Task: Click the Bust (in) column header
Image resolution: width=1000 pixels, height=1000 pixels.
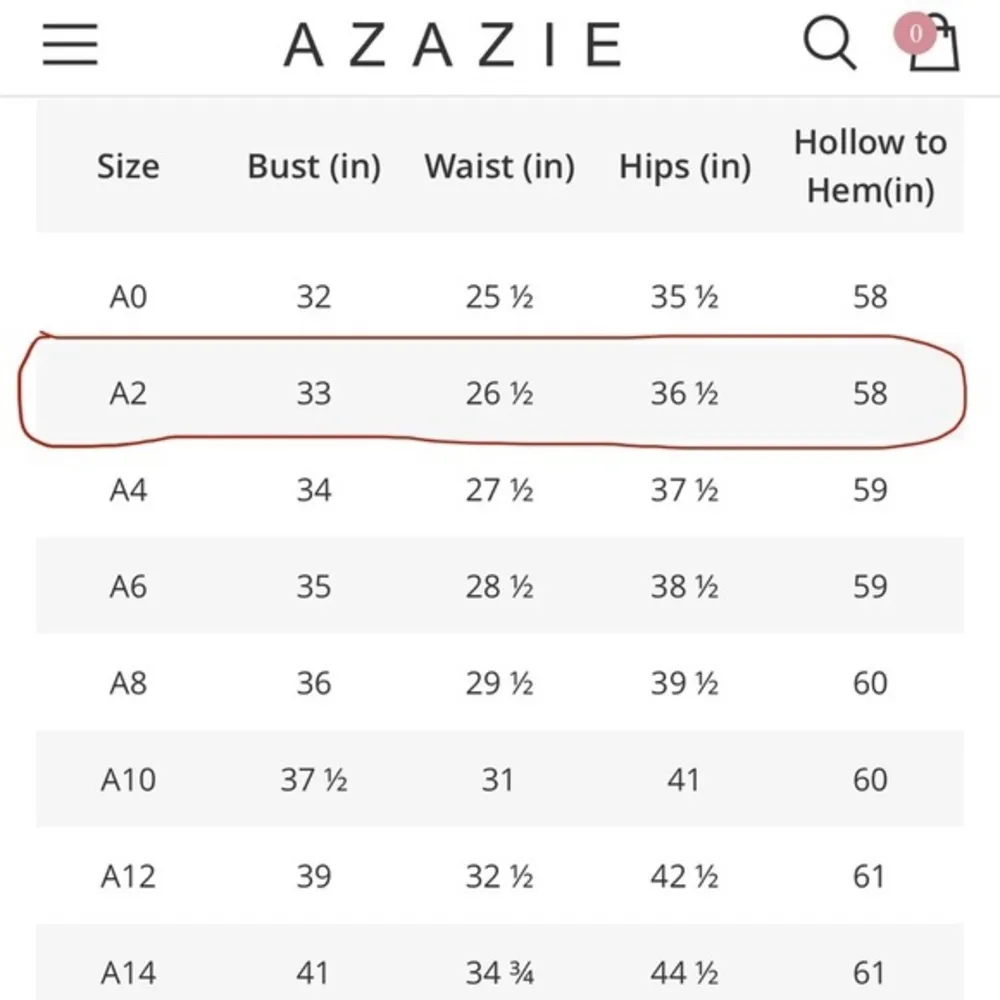Action: pyautogui.click(x=314, y=166)
